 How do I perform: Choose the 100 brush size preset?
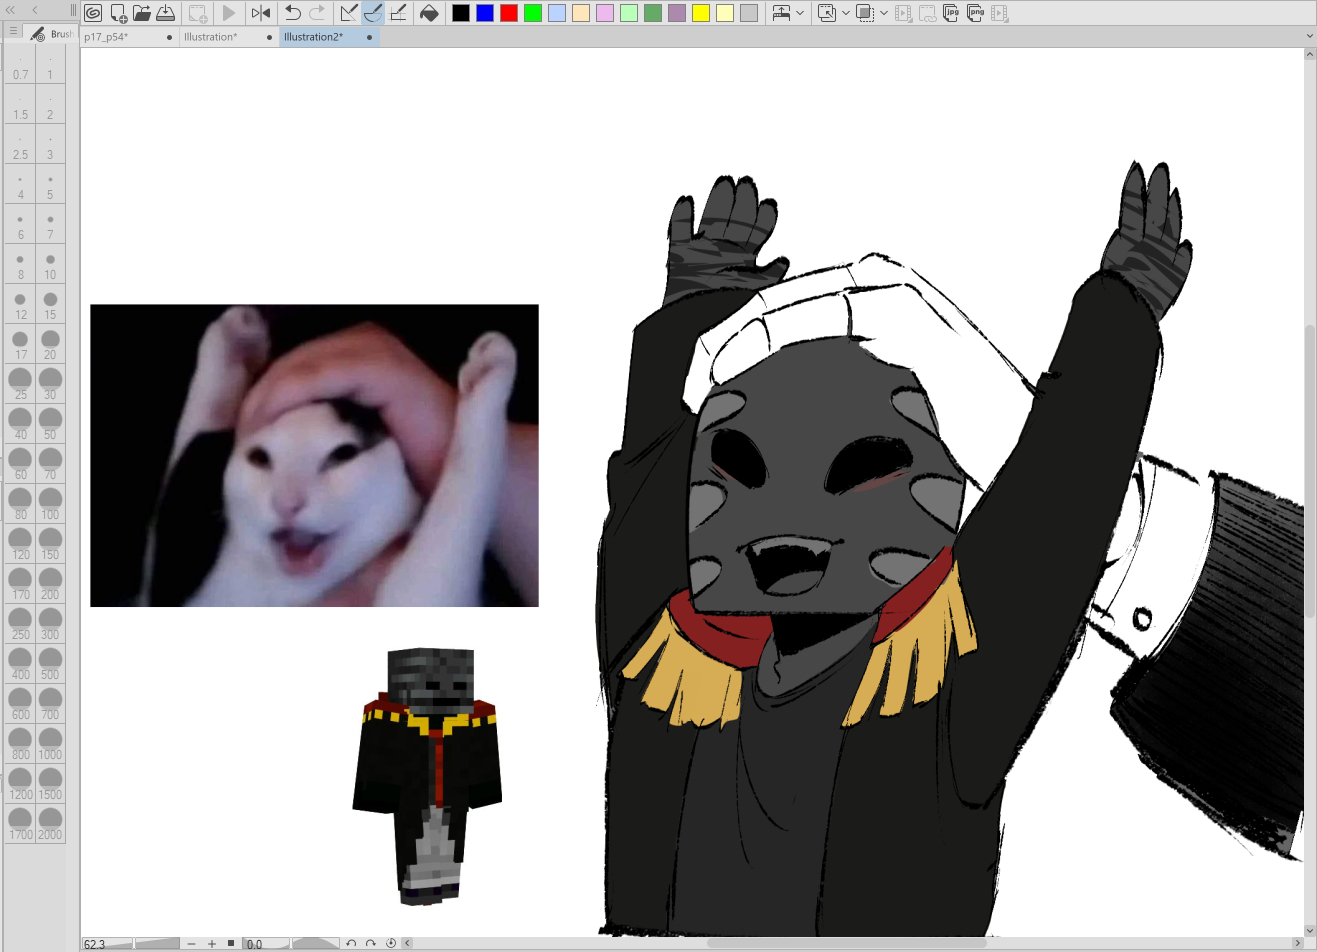tap(50, 504)
